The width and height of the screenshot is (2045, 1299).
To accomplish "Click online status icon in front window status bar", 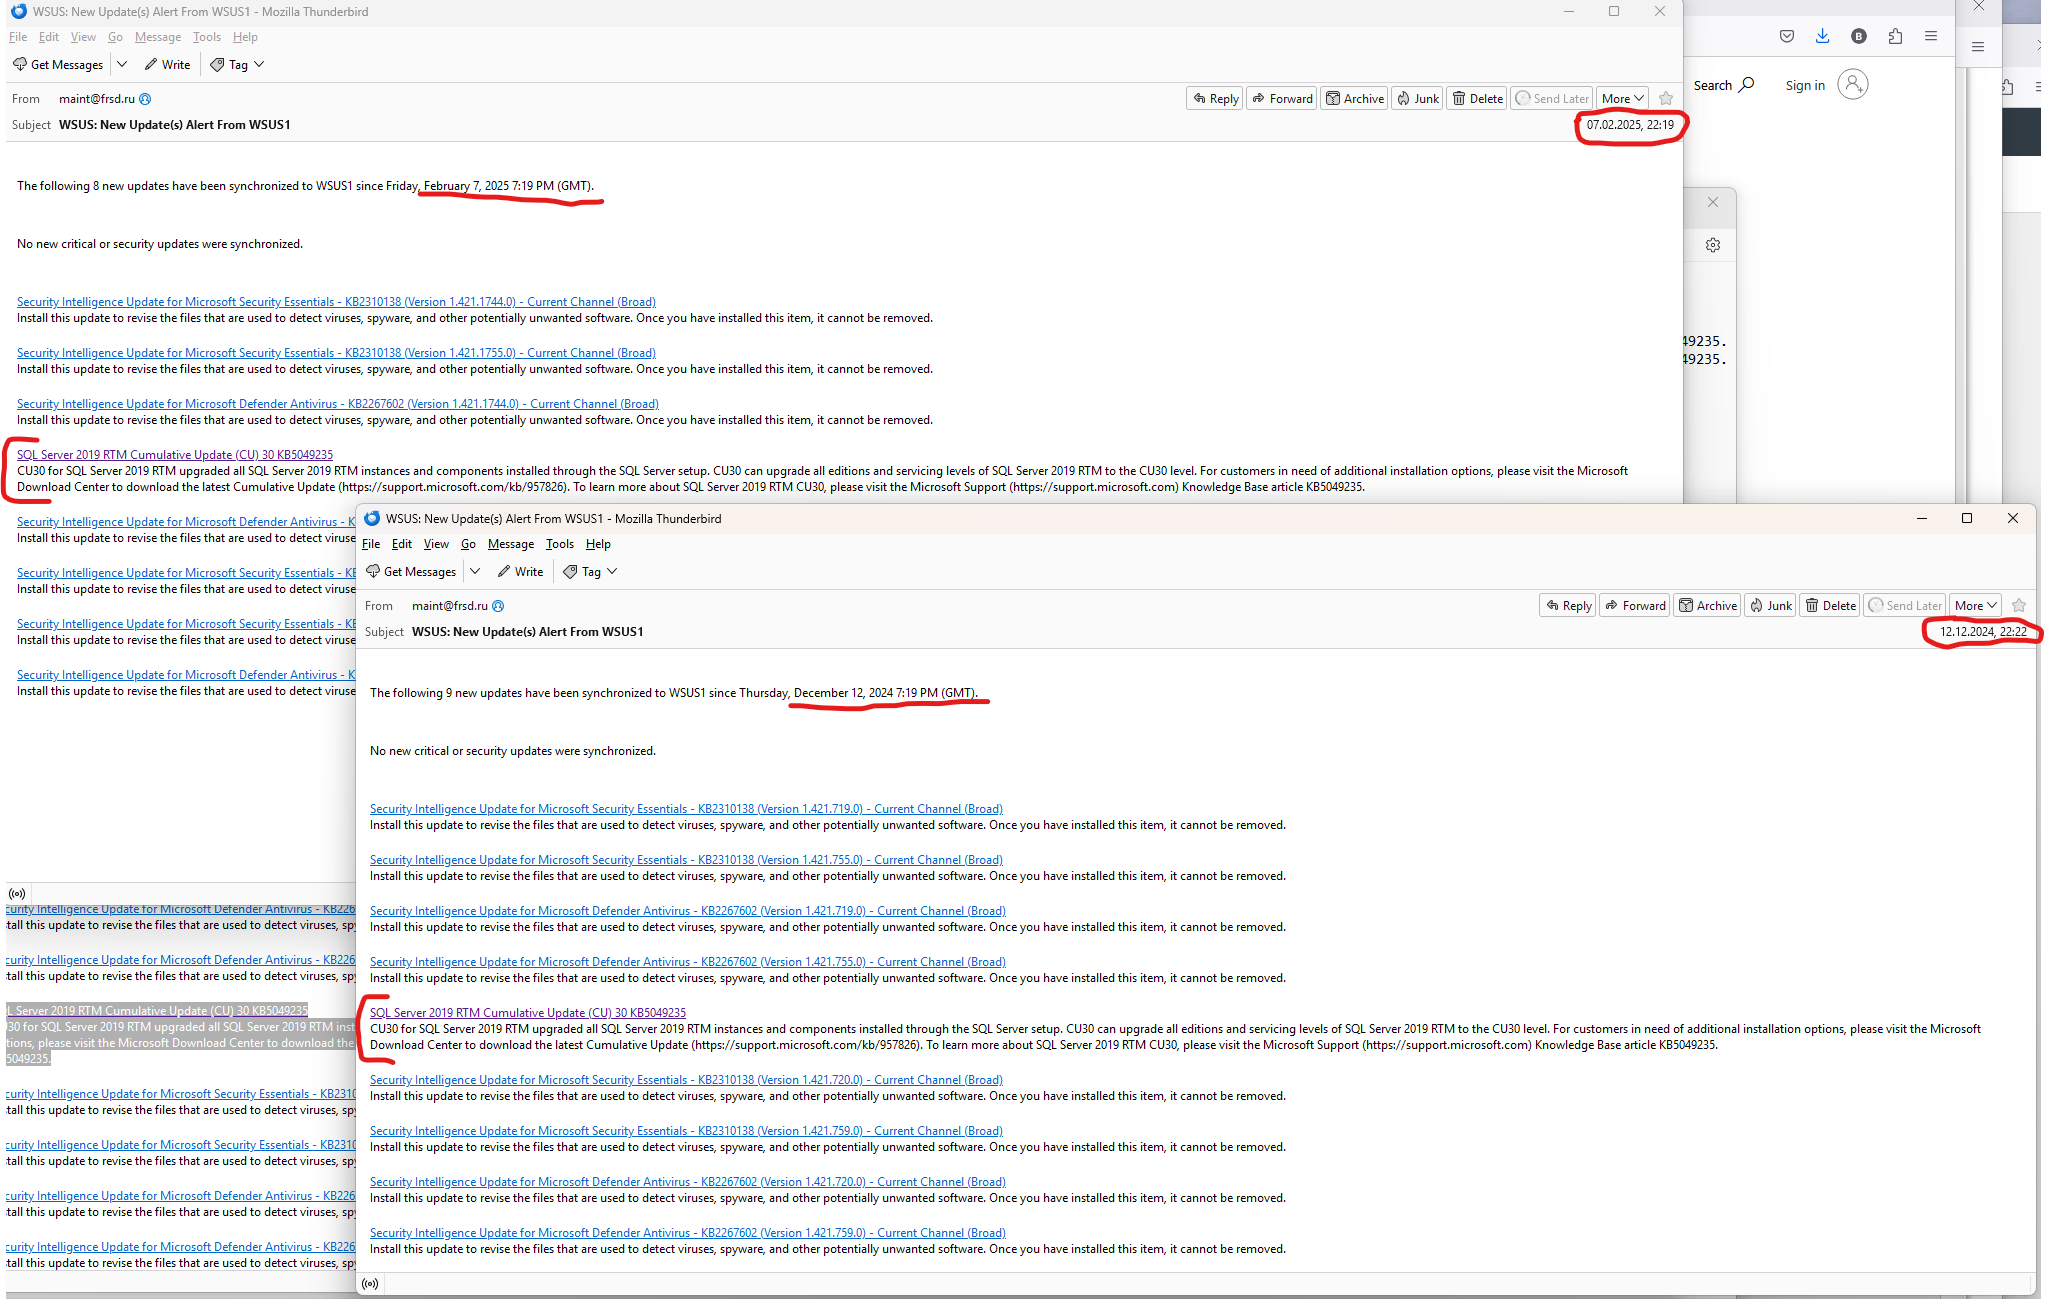I will point(370,1284).
